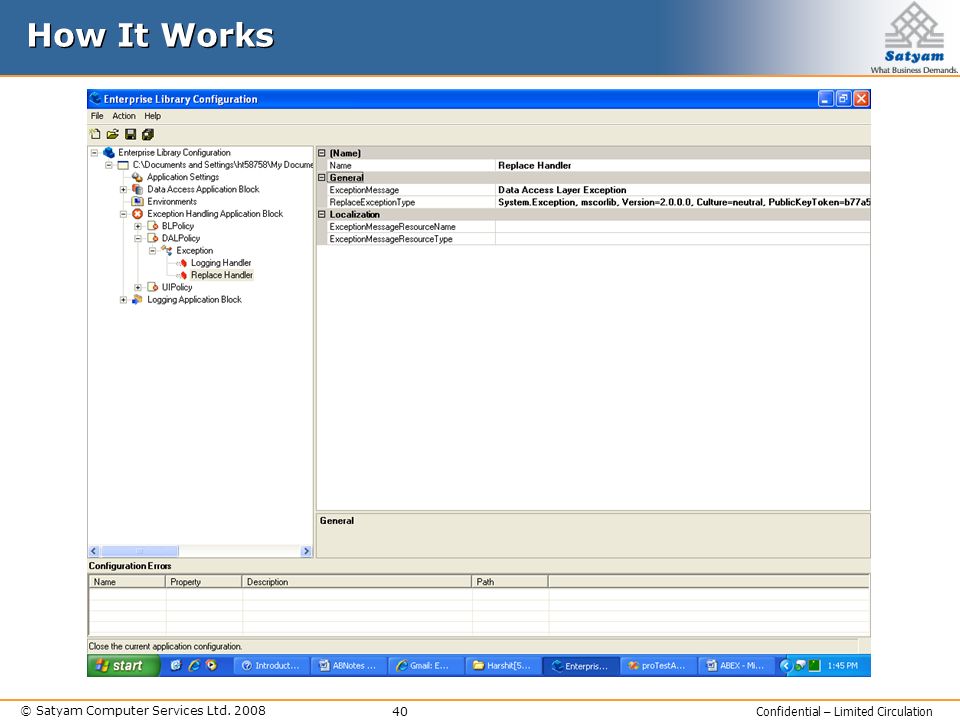Screen dimensions: 960x720
Task: Collapse the Exception Handling Application Block node
Action: point(124,214)
